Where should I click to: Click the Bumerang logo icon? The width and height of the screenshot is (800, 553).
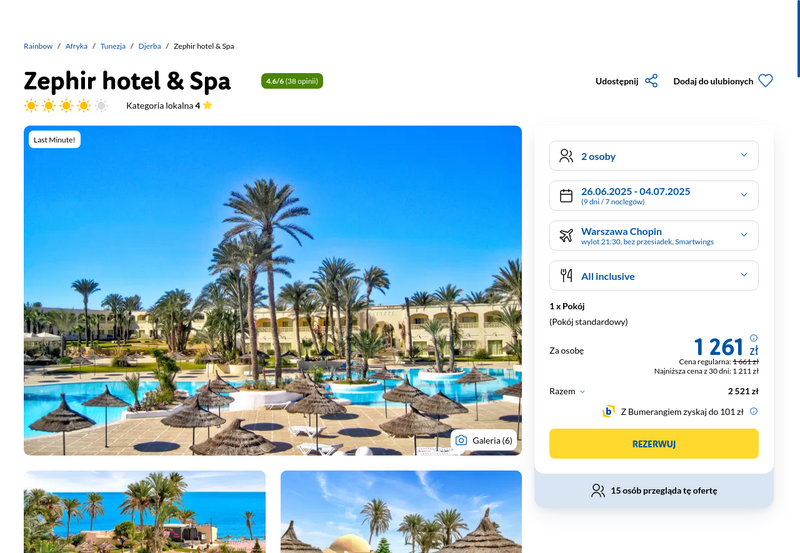point(608,411)
